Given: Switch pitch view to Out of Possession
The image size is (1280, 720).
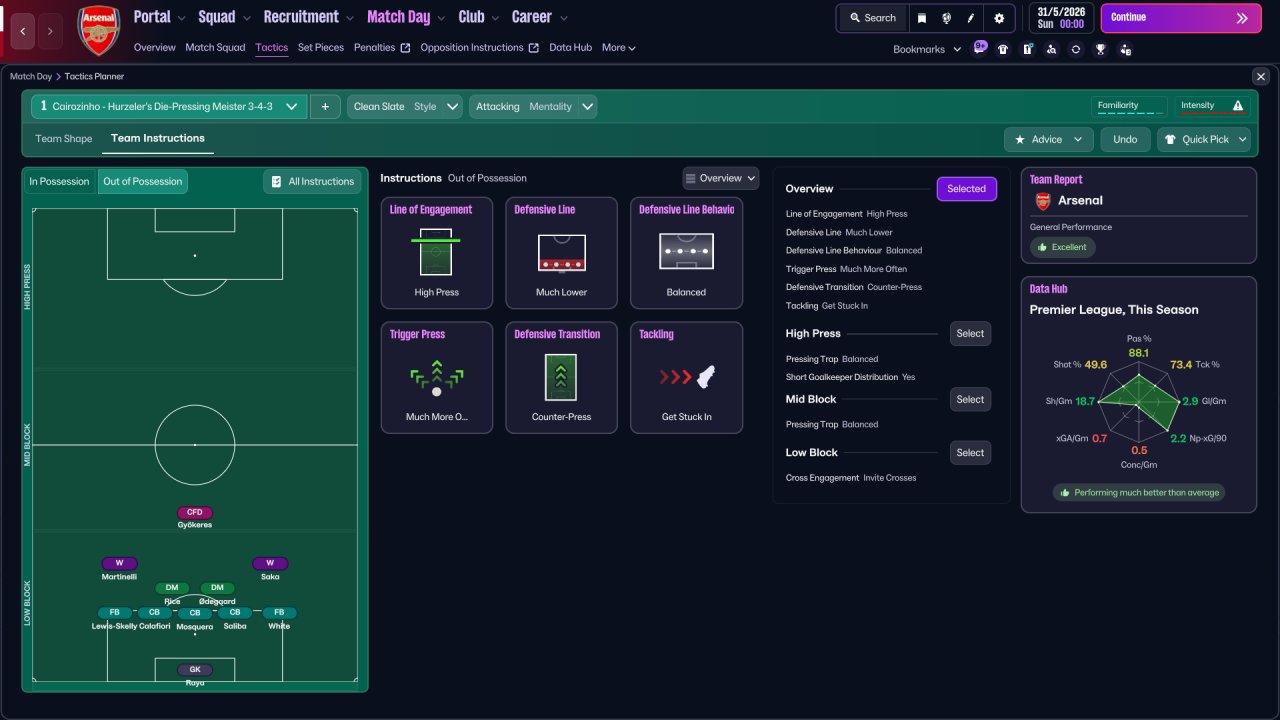Looking at the screenshot, I should [x=143, y=181].
